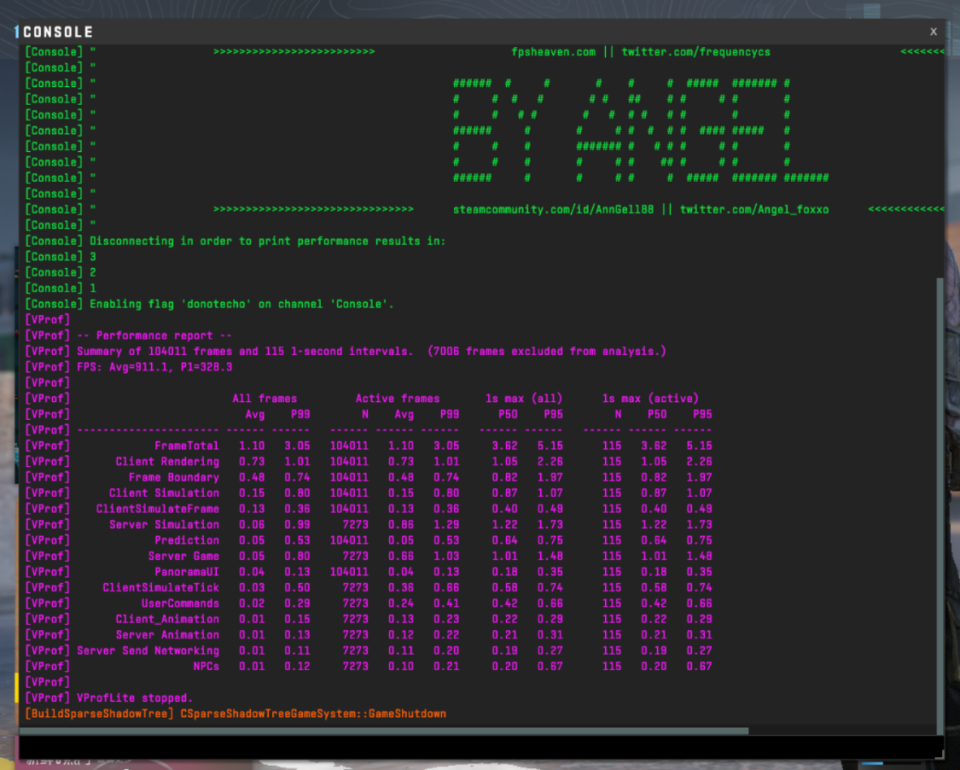960x770 pixels.
Task: Click the CONSOLE title label
Action: 58,32
